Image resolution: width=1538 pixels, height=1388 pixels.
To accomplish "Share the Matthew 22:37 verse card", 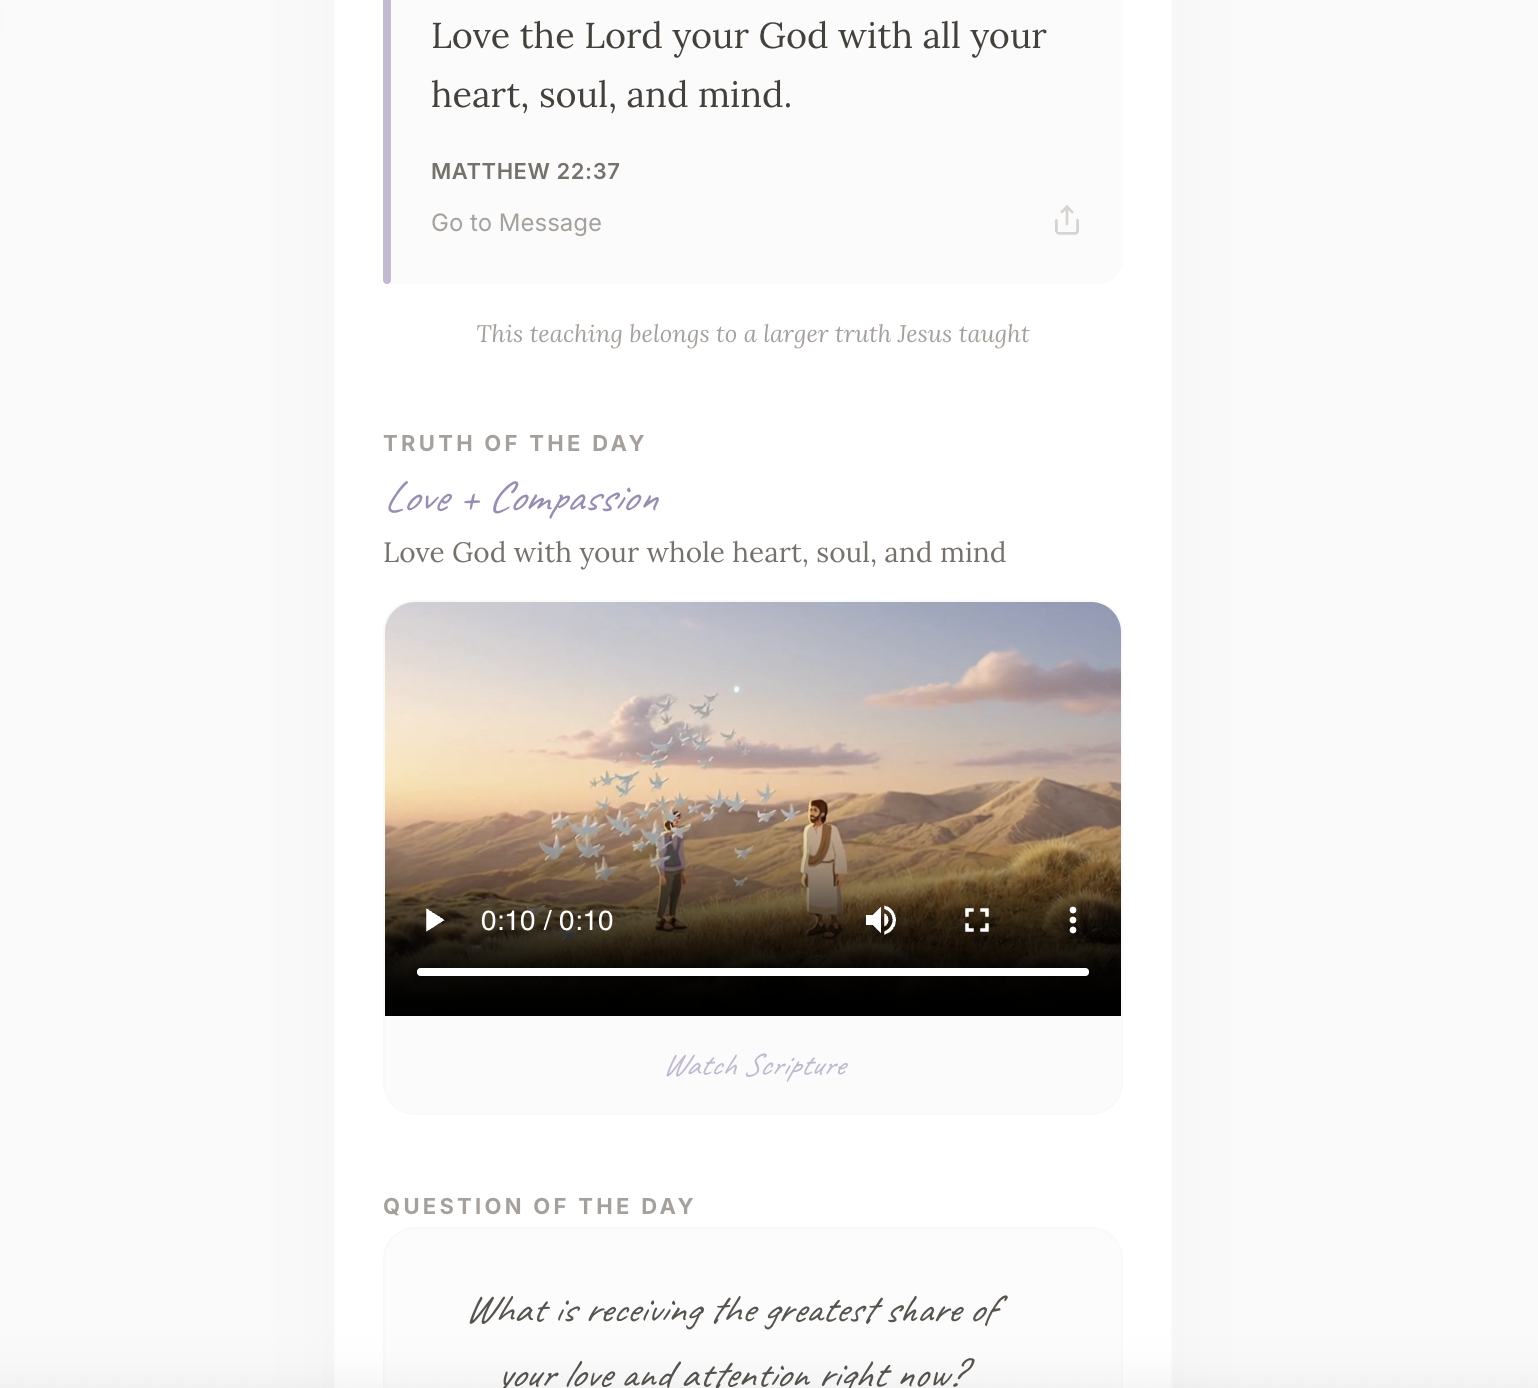I will (x=1067, y=221).
